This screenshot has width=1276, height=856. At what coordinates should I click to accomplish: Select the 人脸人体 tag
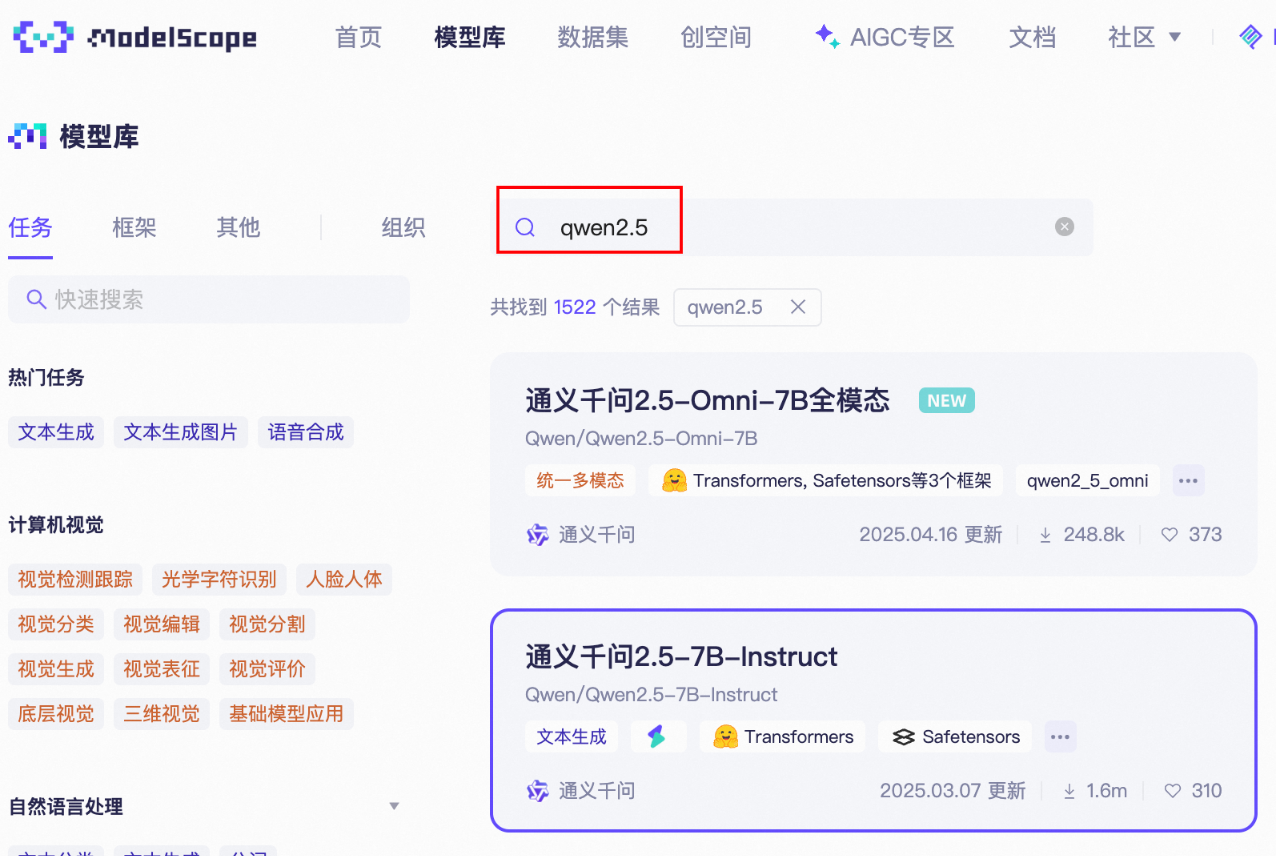344,579
